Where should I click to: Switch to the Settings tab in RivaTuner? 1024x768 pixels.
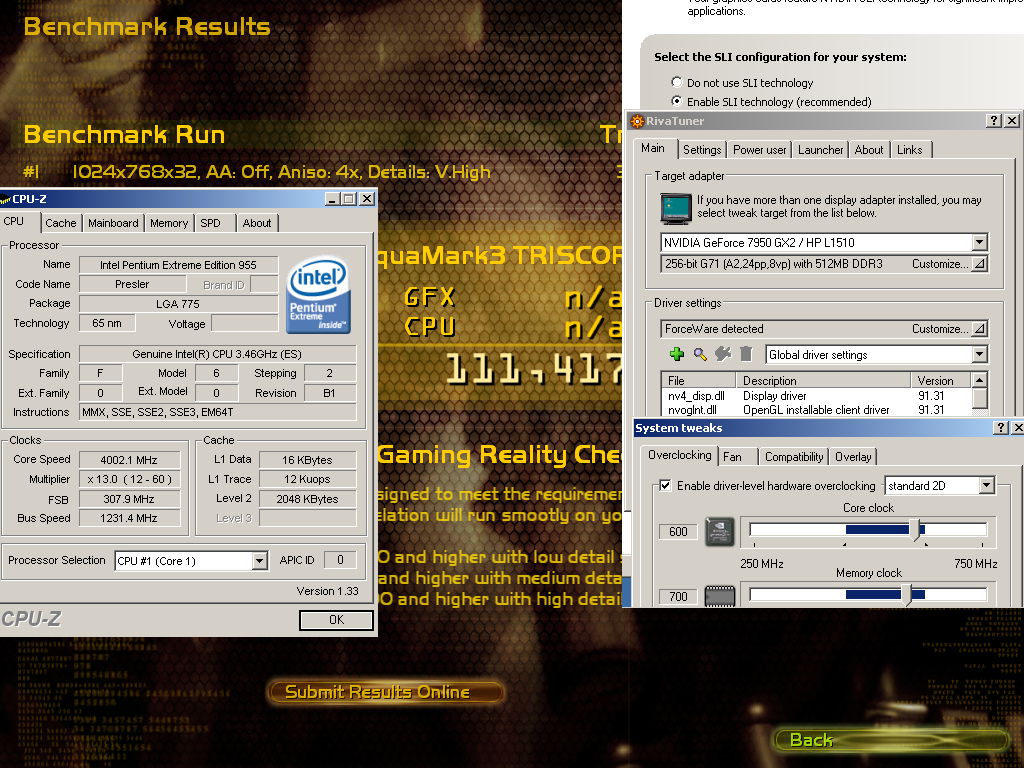coord(702,150)
